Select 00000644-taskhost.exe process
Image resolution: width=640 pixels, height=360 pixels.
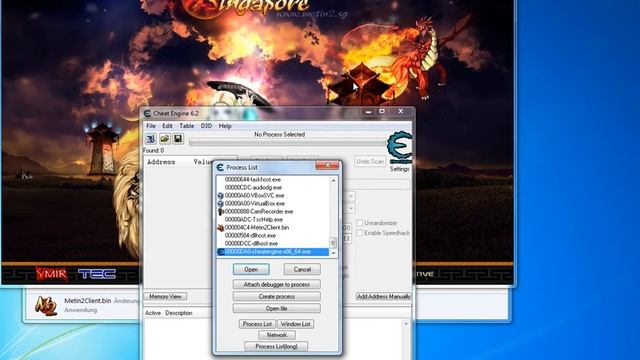(273, 180)
